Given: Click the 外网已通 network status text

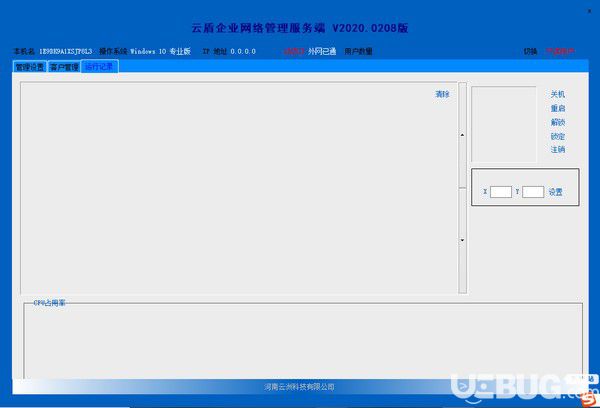Looking at the screenshot, I should (322, 51).
